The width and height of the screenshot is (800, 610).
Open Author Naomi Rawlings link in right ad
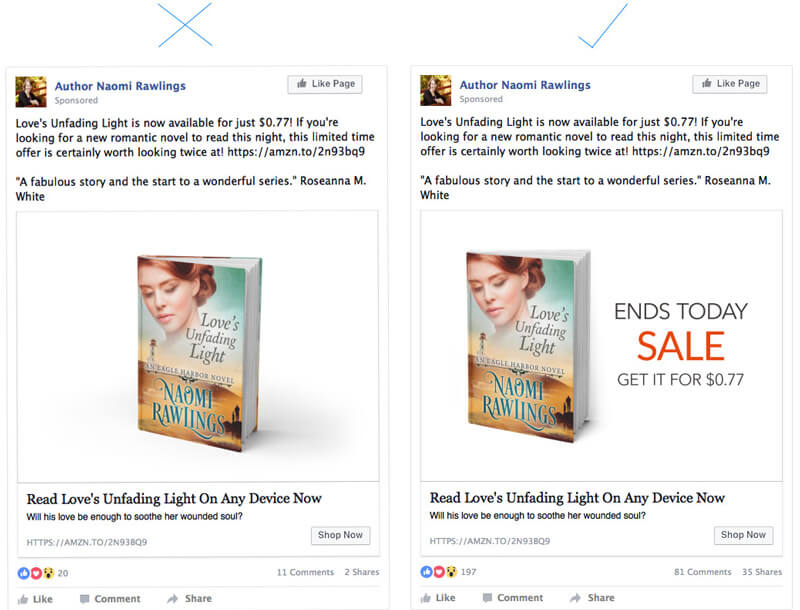525,85
